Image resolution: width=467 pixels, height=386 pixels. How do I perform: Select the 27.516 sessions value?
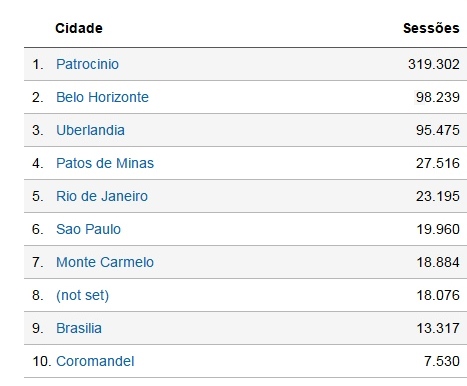click(438, 163)
